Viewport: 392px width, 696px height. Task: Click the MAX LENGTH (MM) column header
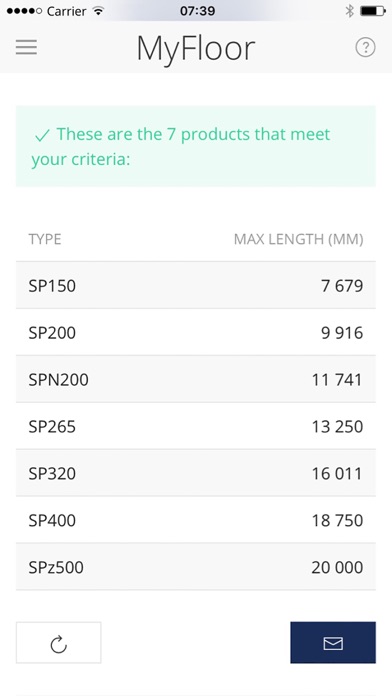pyautogui.click(x=298, y=239)
